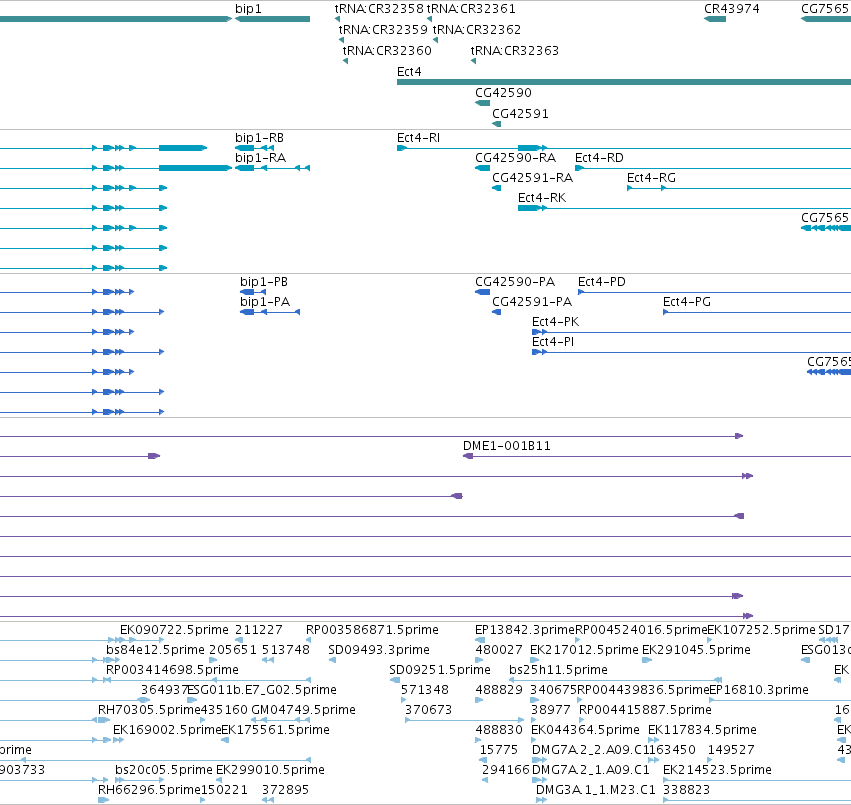Click the Ect4-PD protein label

click(x=601, y=282)
